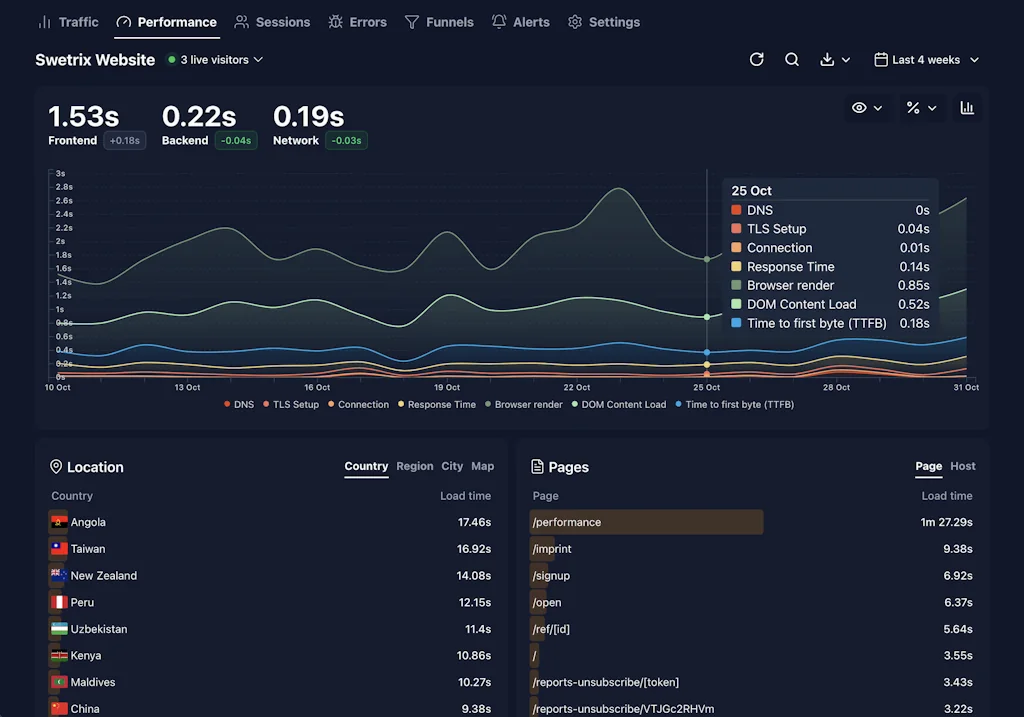Open the /signup page entry
The width and height of the screenshot is (1024, 717).
(x=552, y=575)
